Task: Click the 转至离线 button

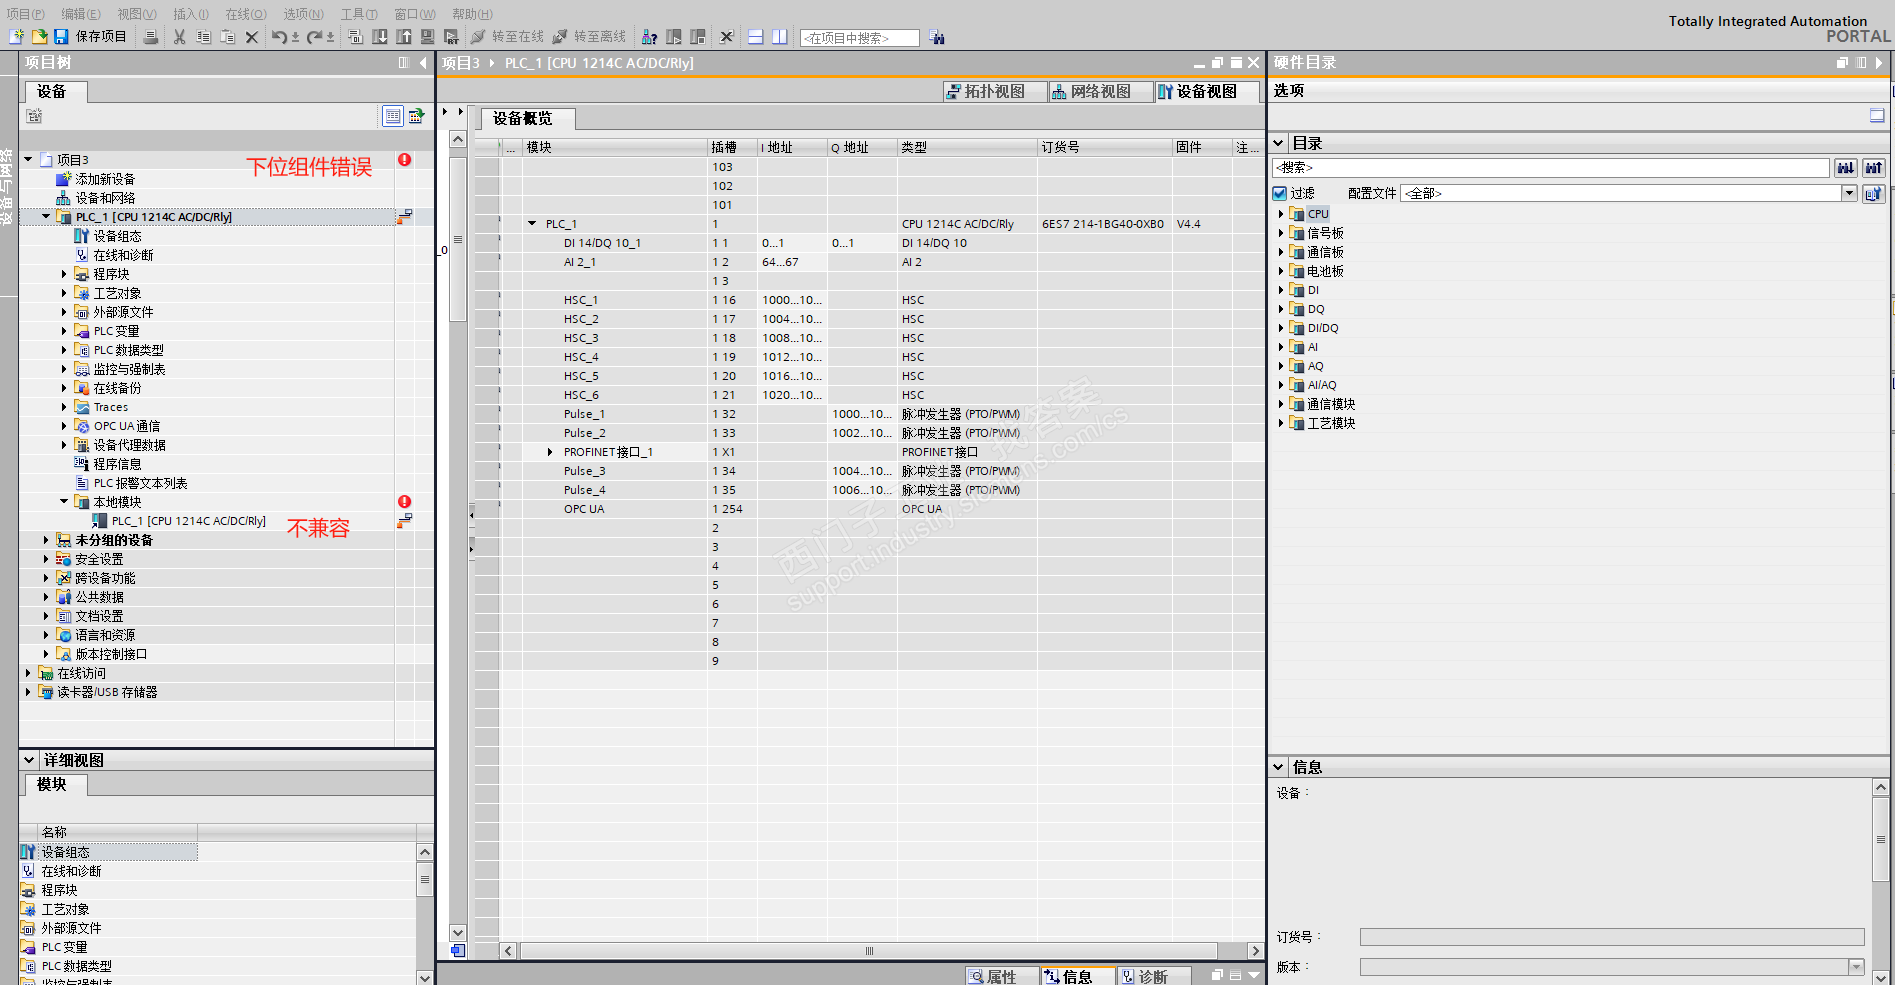Action: tap(589, 37)
